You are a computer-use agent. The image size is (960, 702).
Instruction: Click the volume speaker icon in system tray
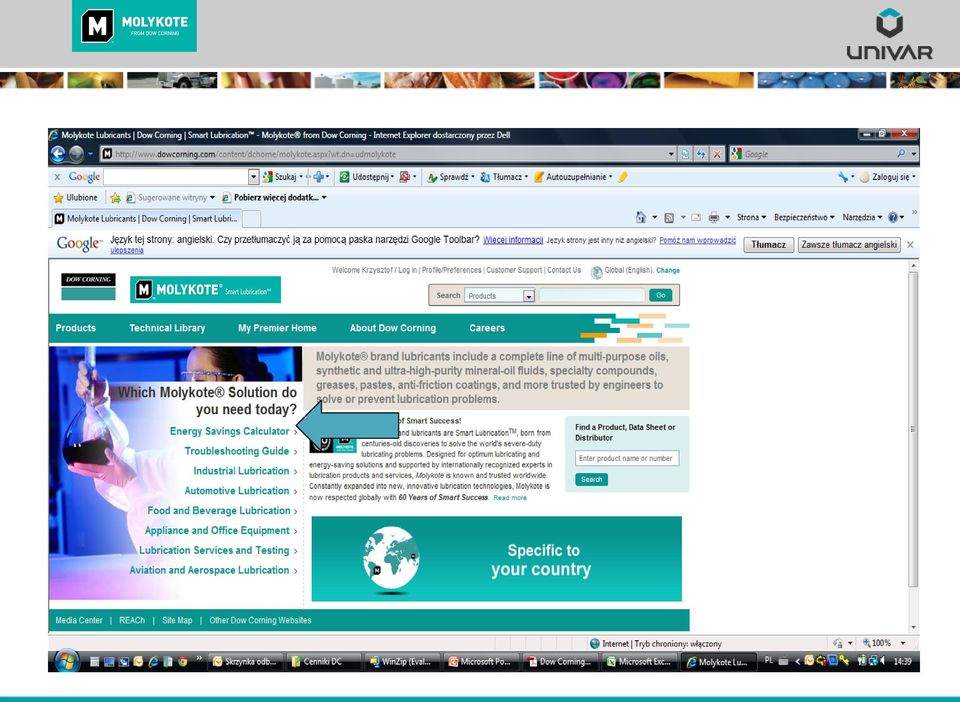[882, 661]
